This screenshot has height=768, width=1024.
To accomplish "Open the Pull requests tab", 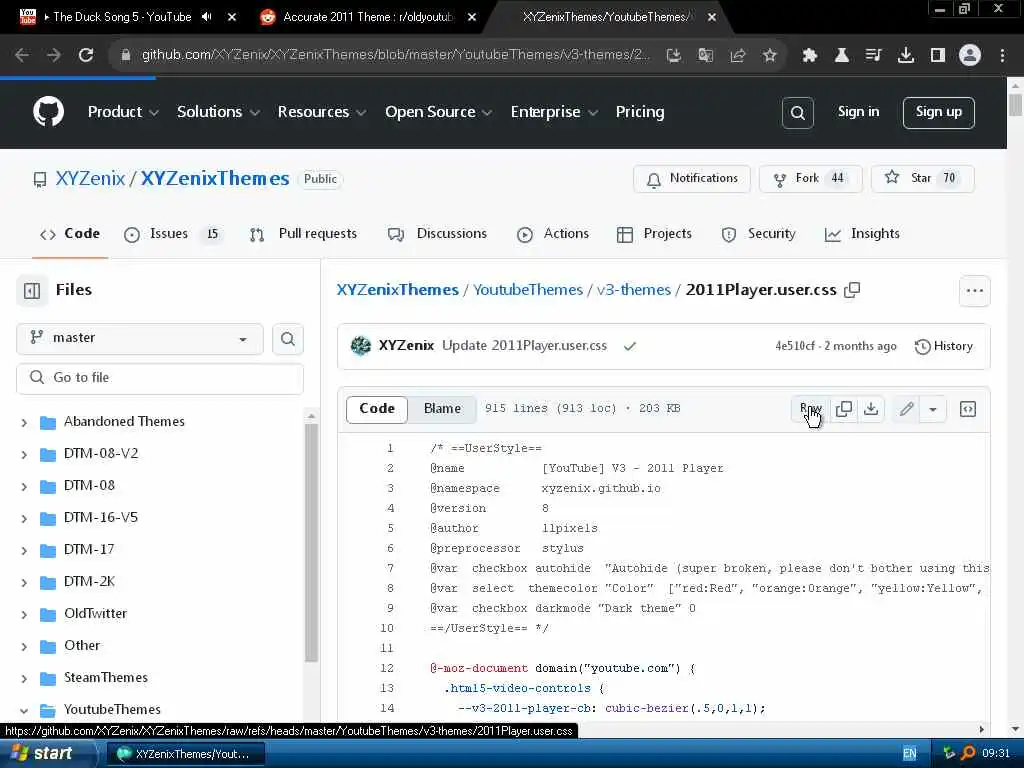I will [304, 234].
